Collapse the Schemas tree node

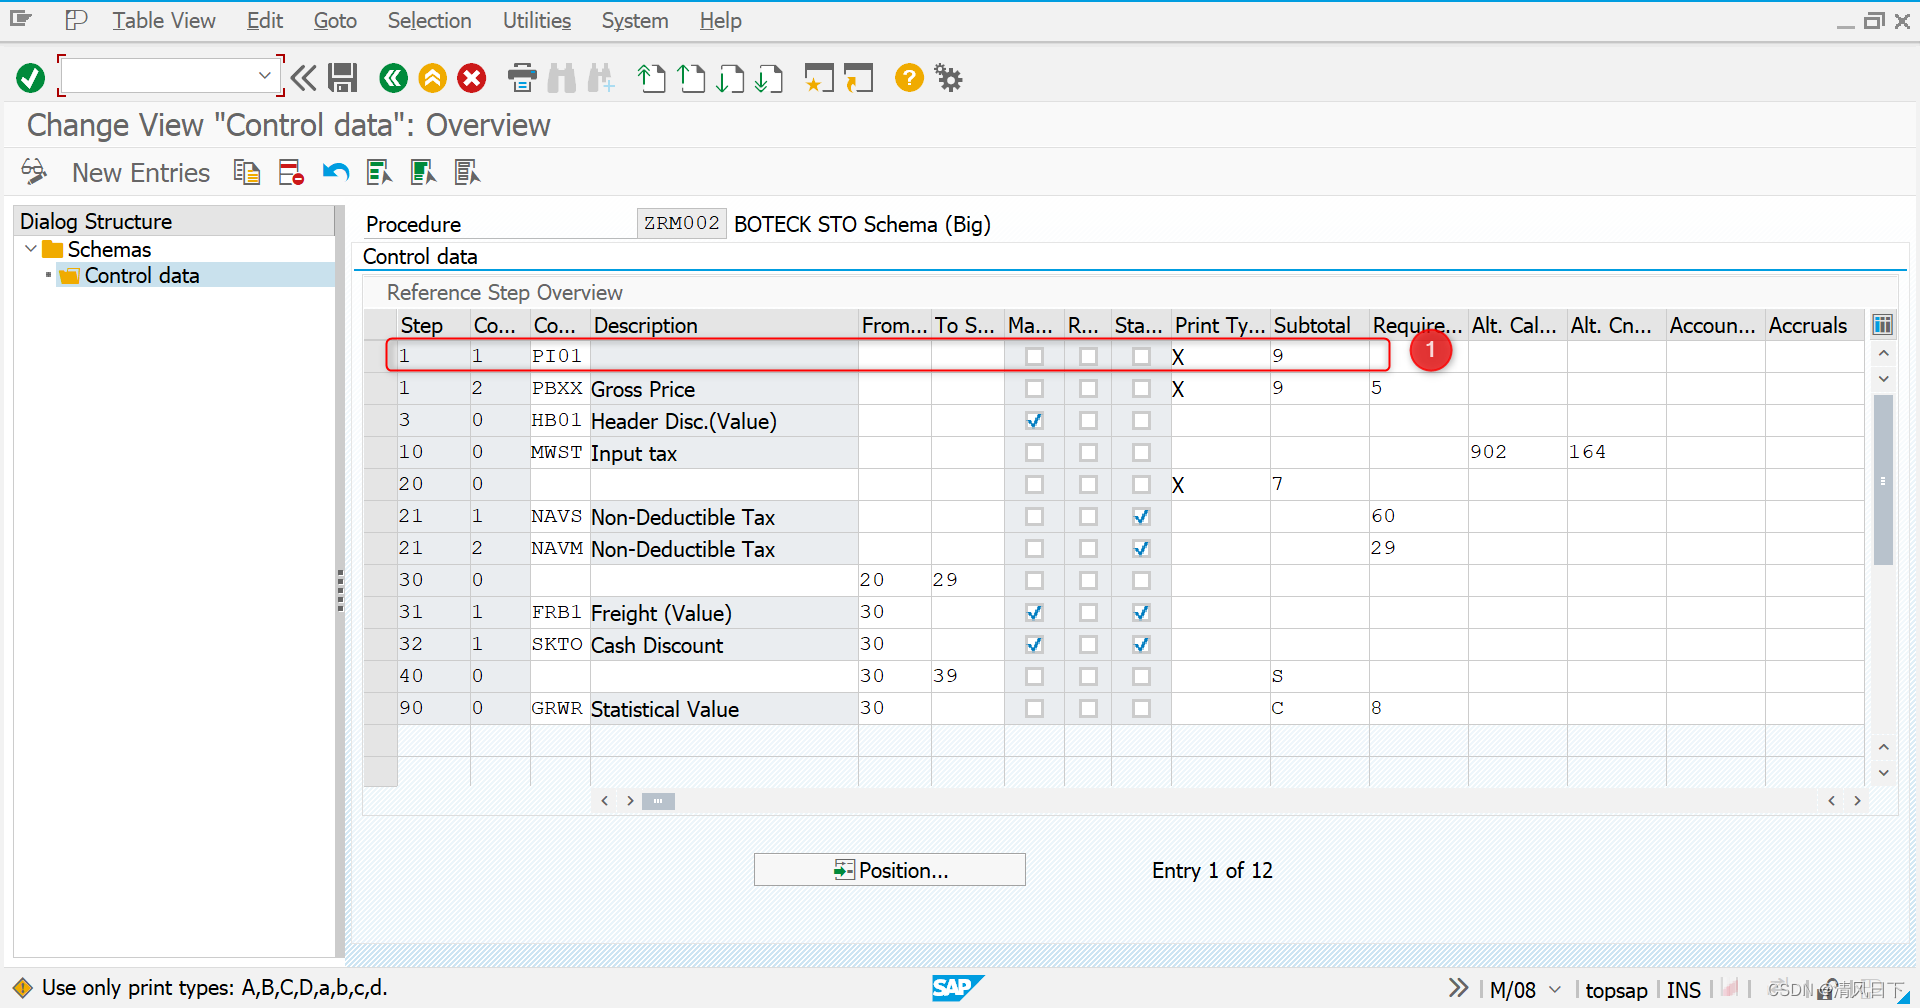coord(30,249)
